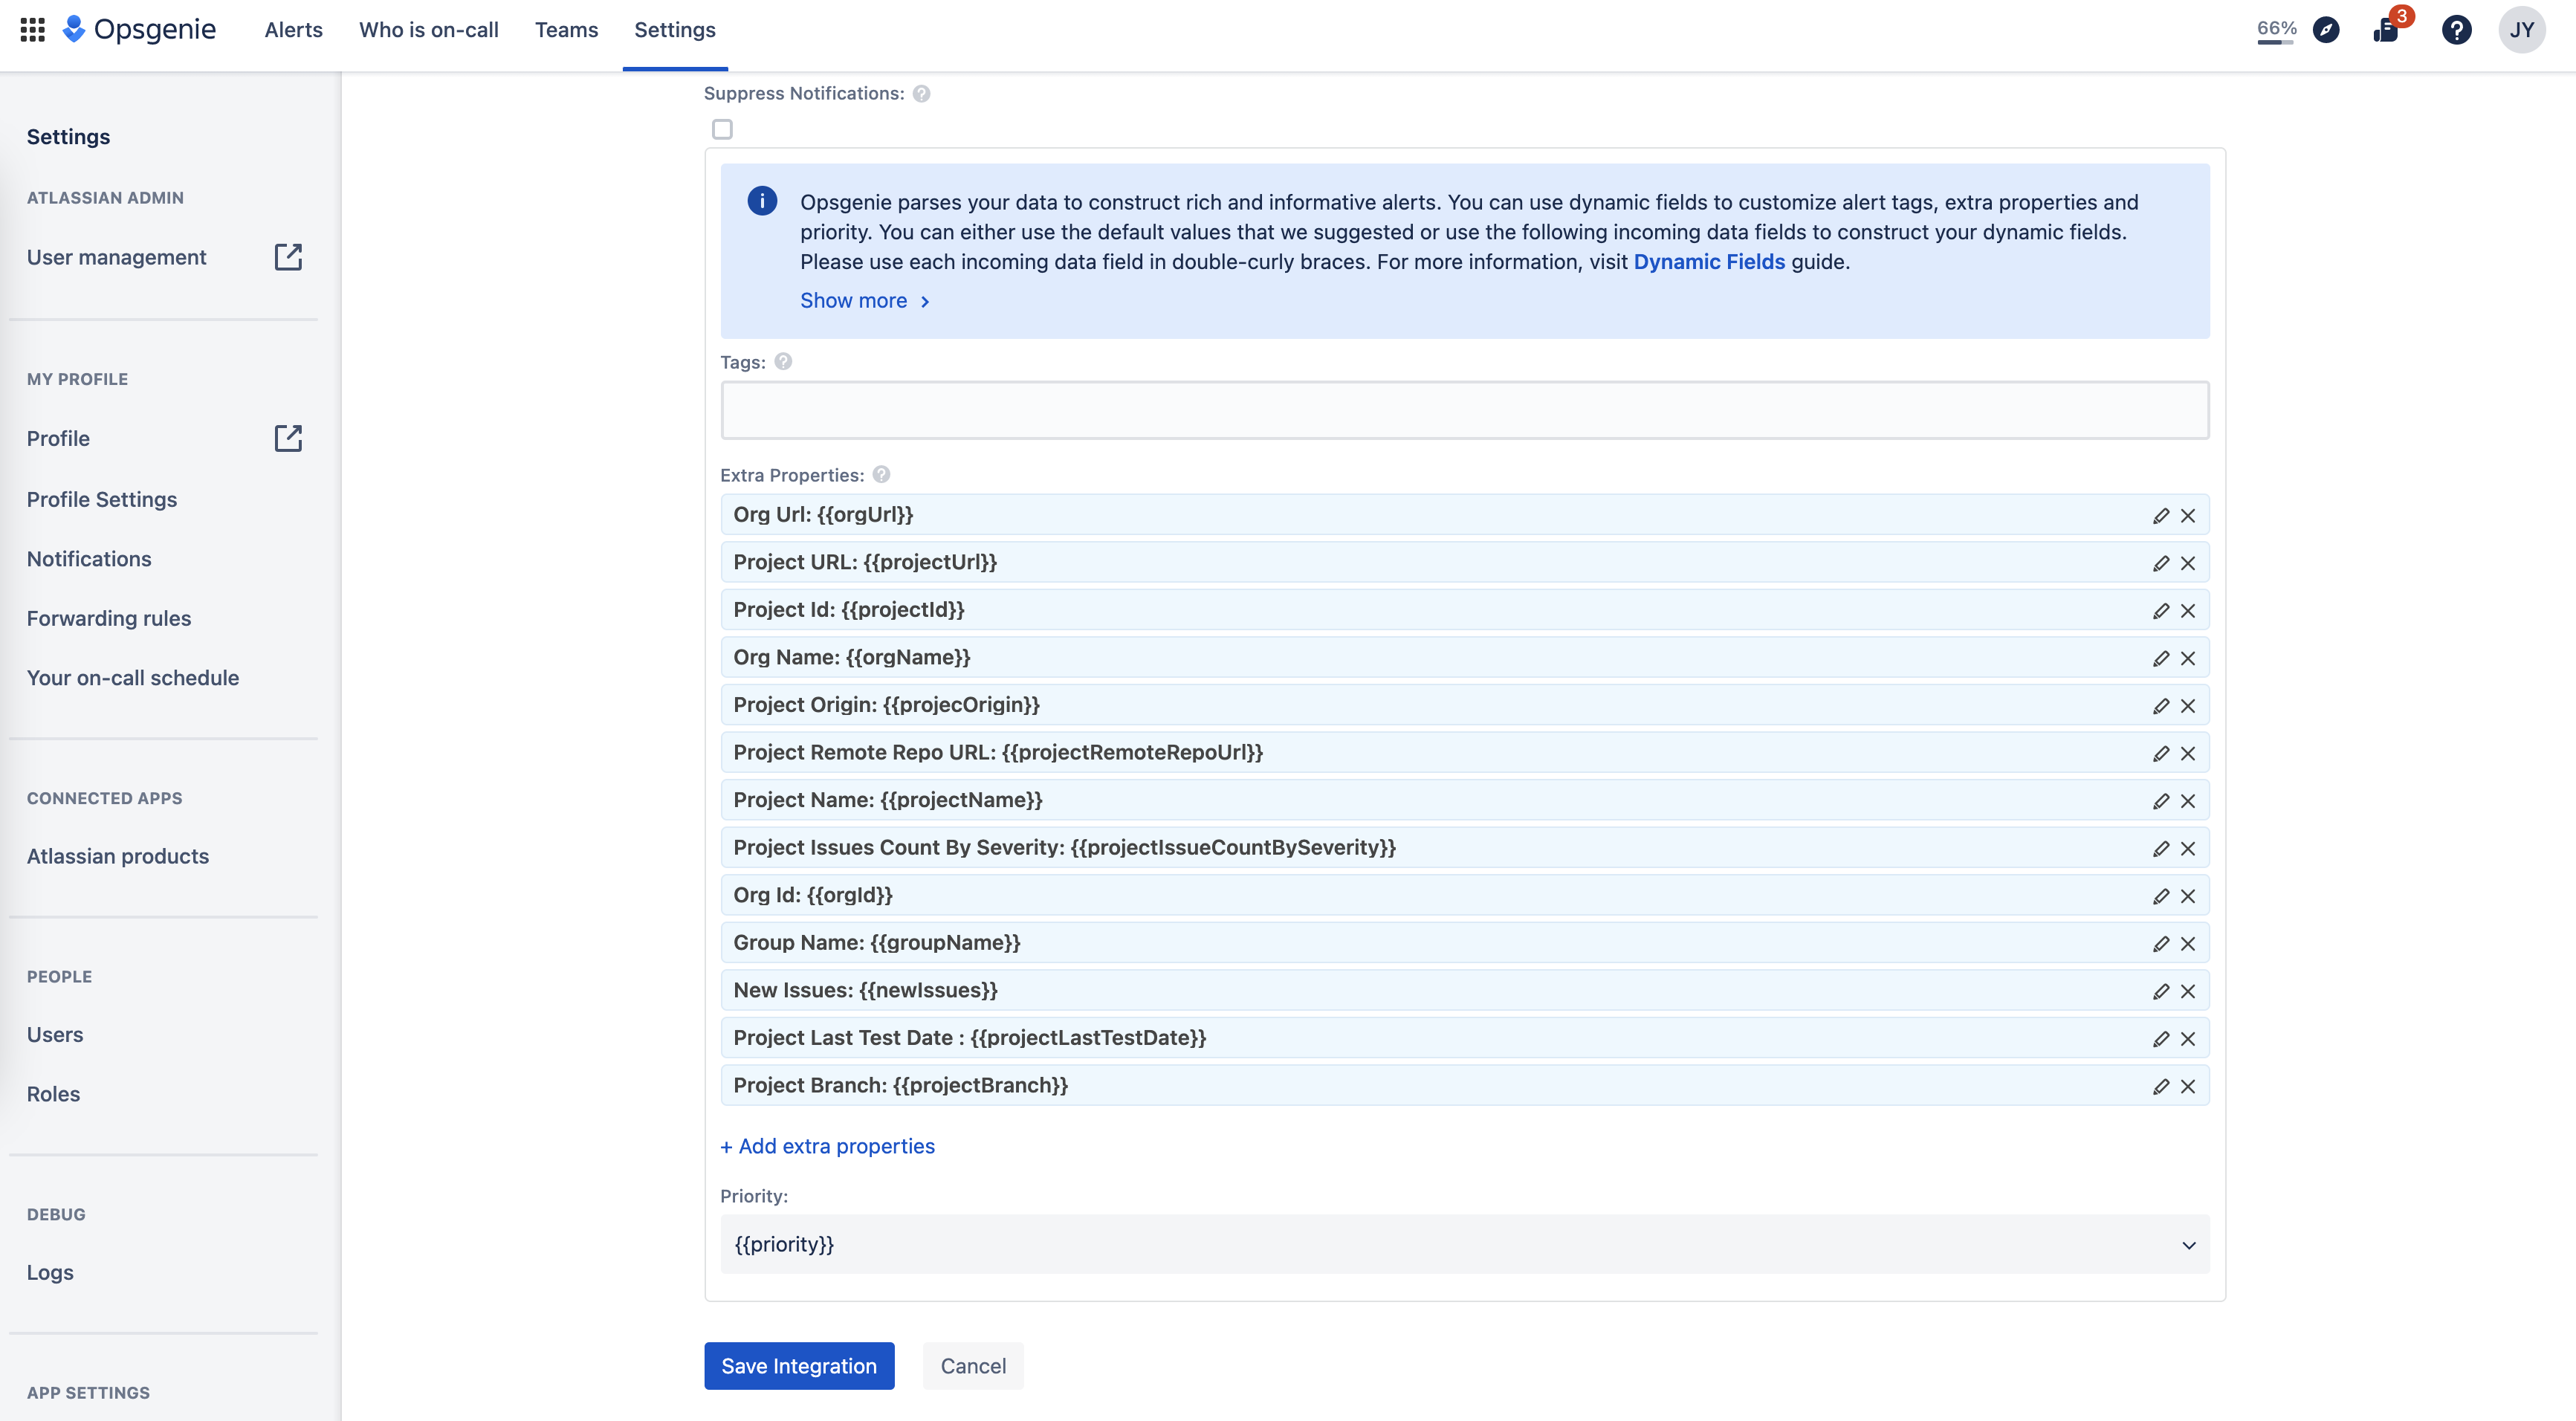Edit the Group Name extra property

click(2161, 944)
